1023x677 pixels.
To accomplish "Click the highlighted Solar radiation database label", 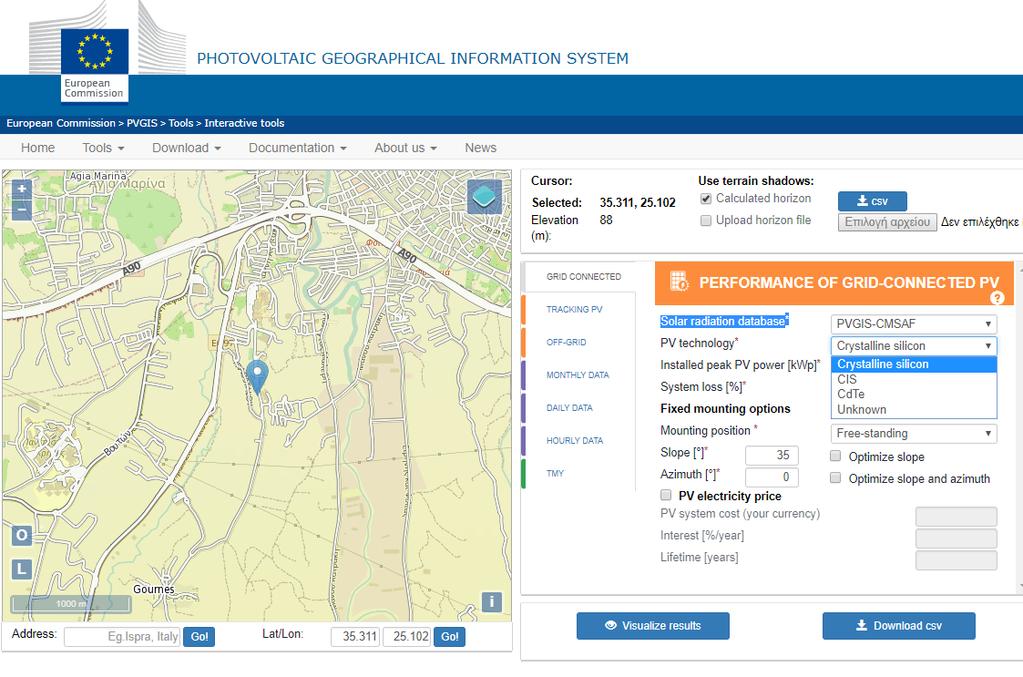I will pos(724,321).
